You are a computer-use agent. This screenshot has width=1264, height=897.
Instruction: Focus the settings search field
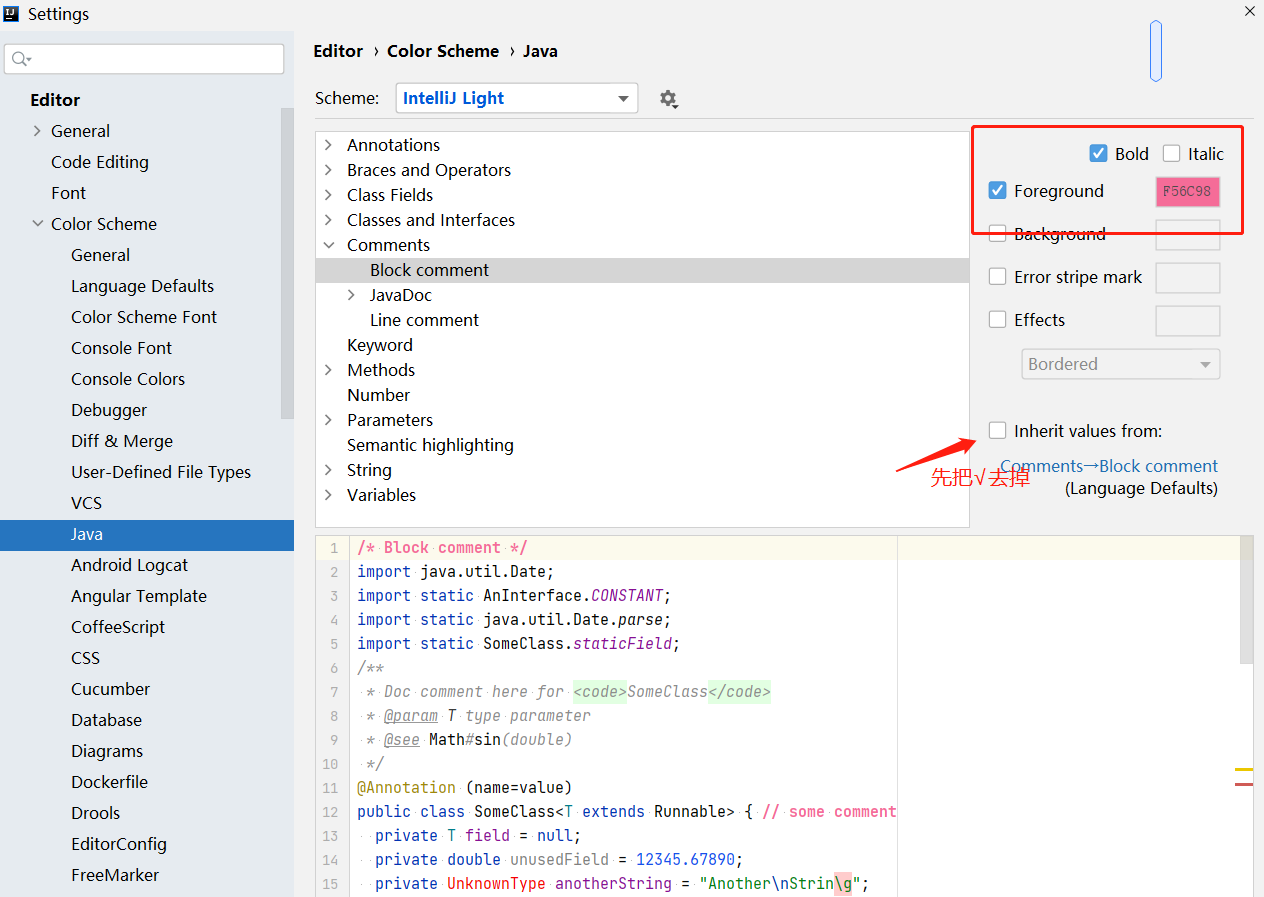(x=145, y=59)
